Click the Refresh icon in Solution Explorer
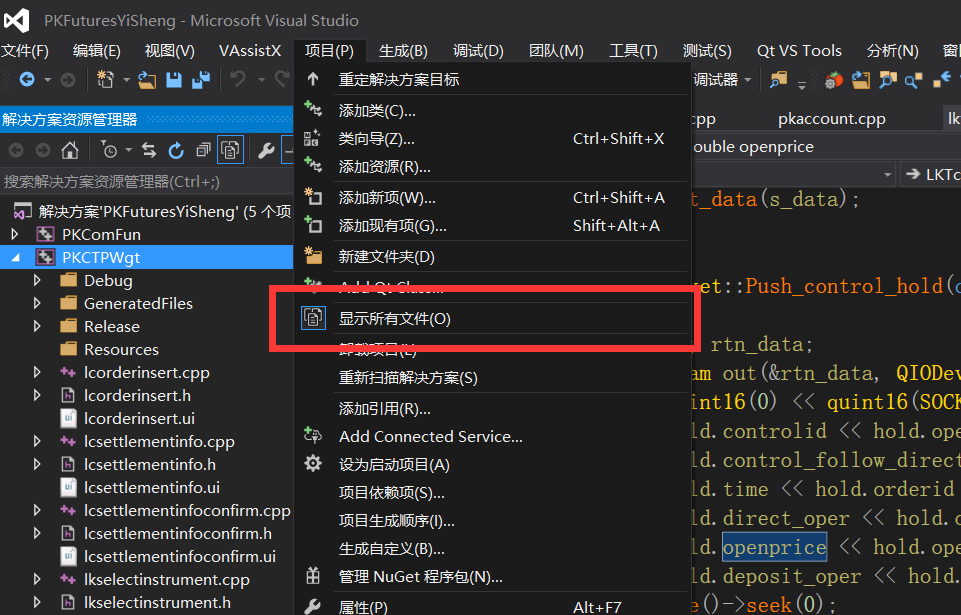The image size is (961, 615). coord(177,150)
